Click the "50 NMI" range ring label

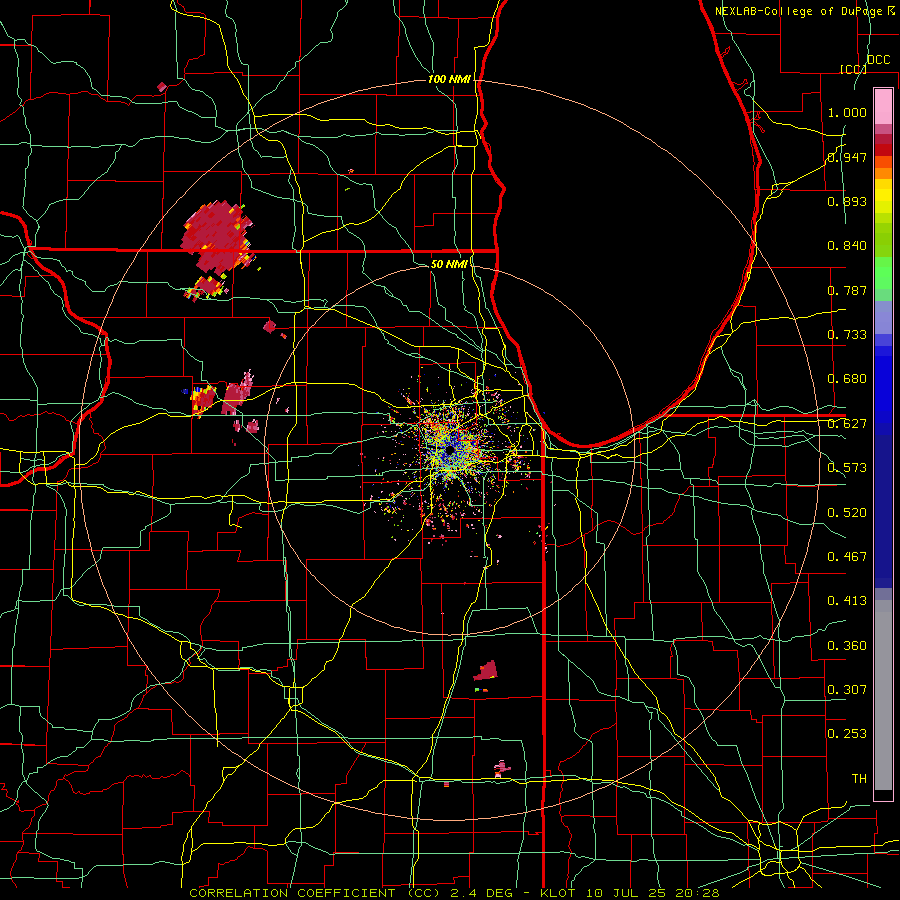(x=448, y=264)
